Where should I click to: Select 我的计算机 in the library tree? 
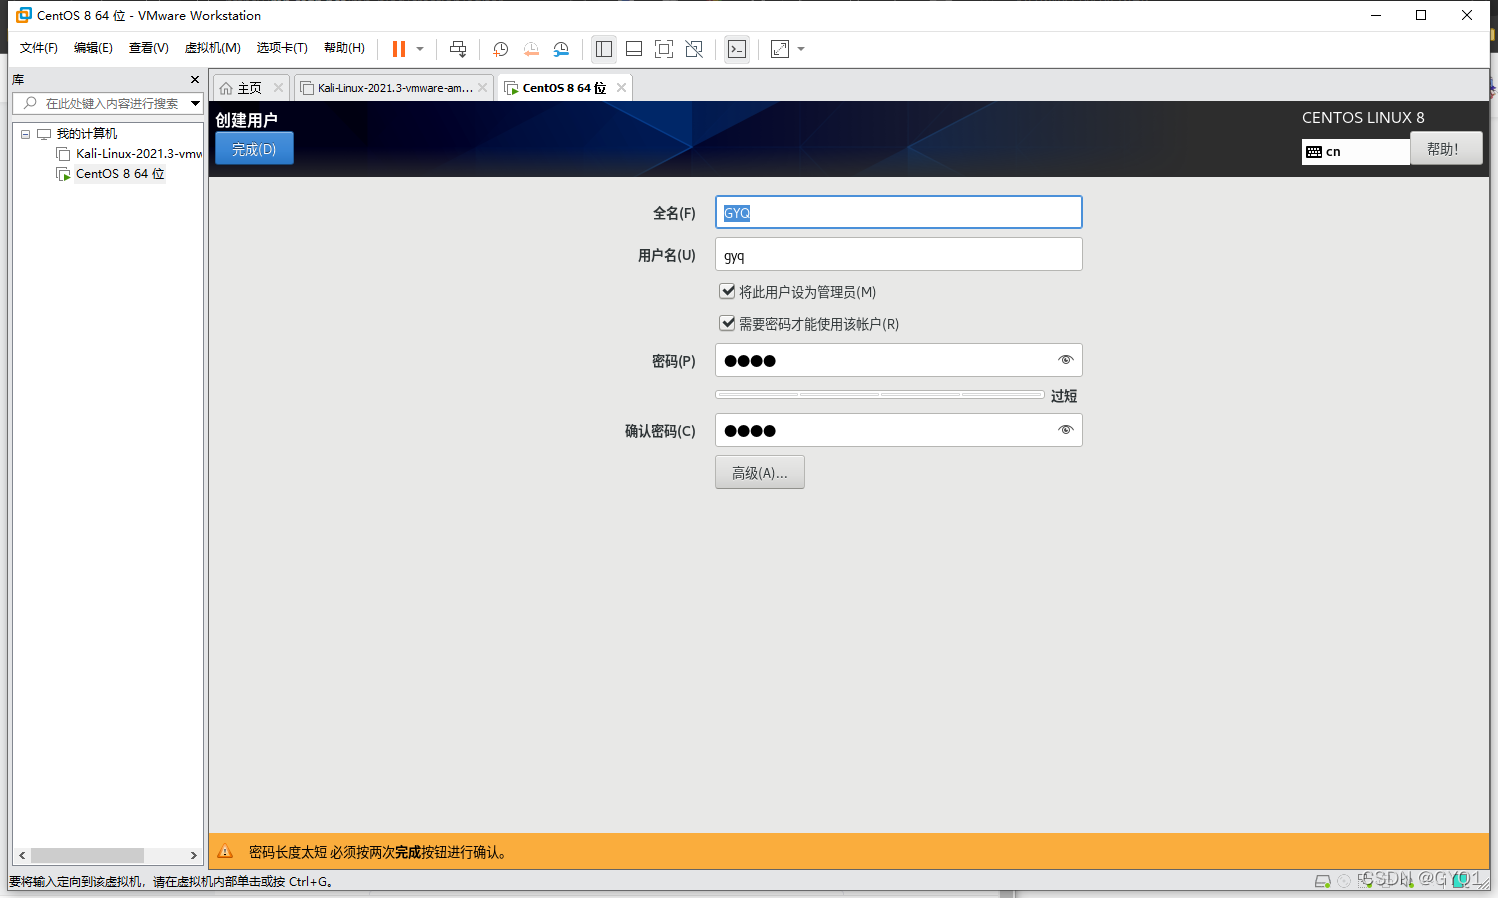(x=86, y=134)
